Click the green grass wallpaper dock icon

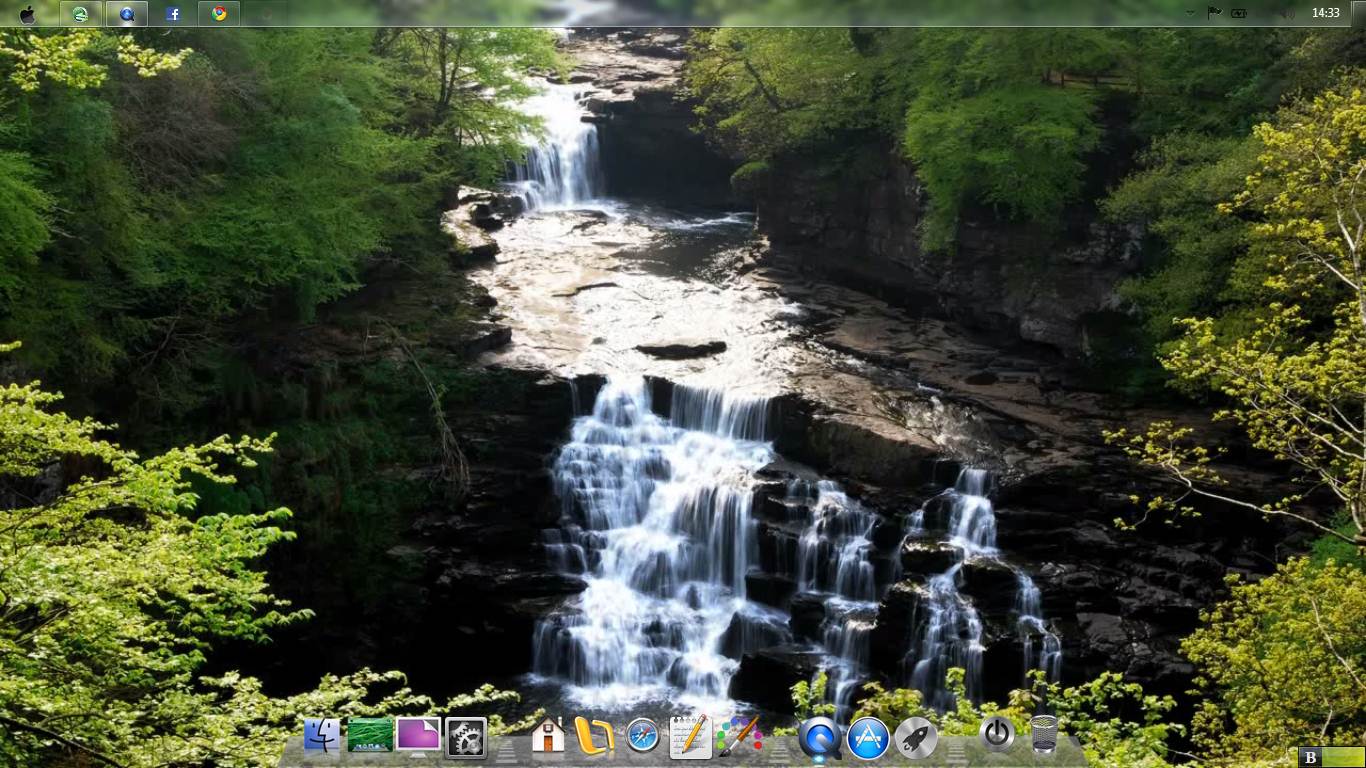point(370,737)
